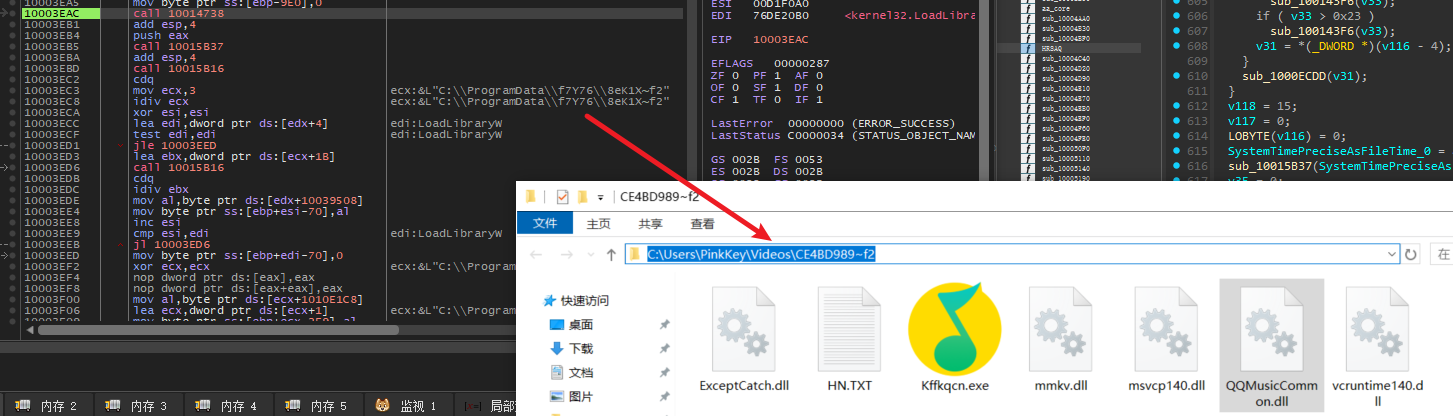
Task: Click the Explorer refresh button
Action: (1411, 255)
